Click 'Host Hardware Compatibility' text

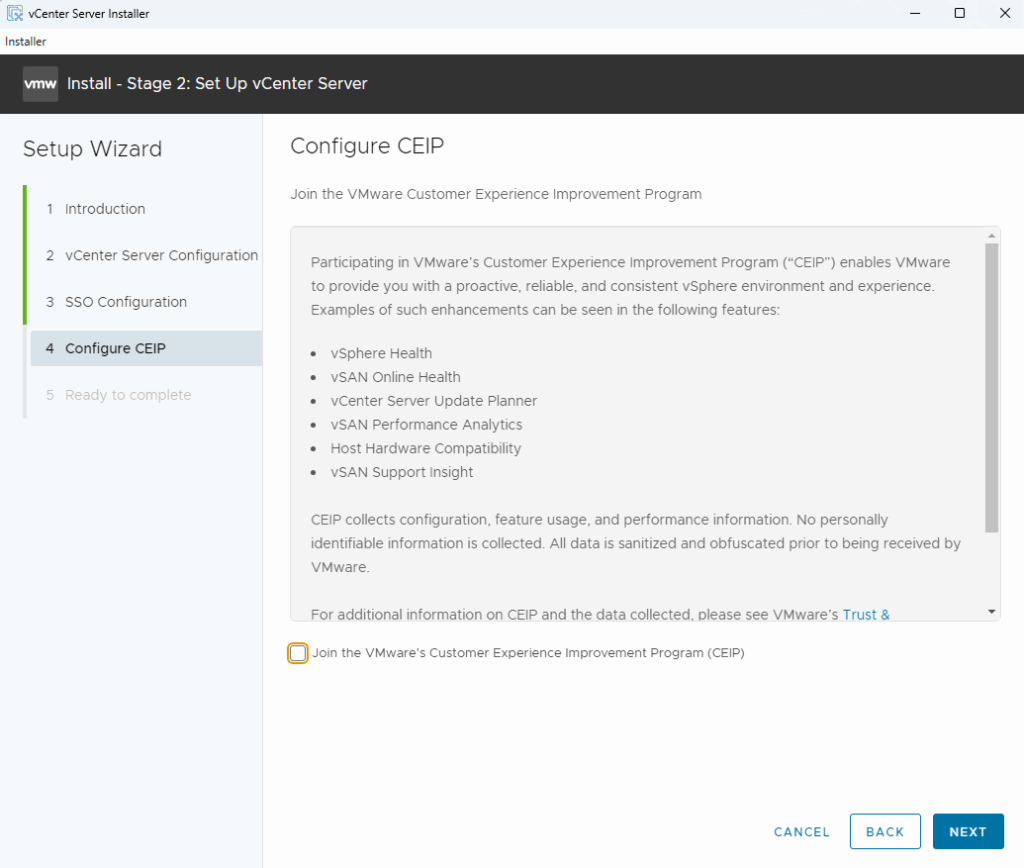tap(426, 449)
